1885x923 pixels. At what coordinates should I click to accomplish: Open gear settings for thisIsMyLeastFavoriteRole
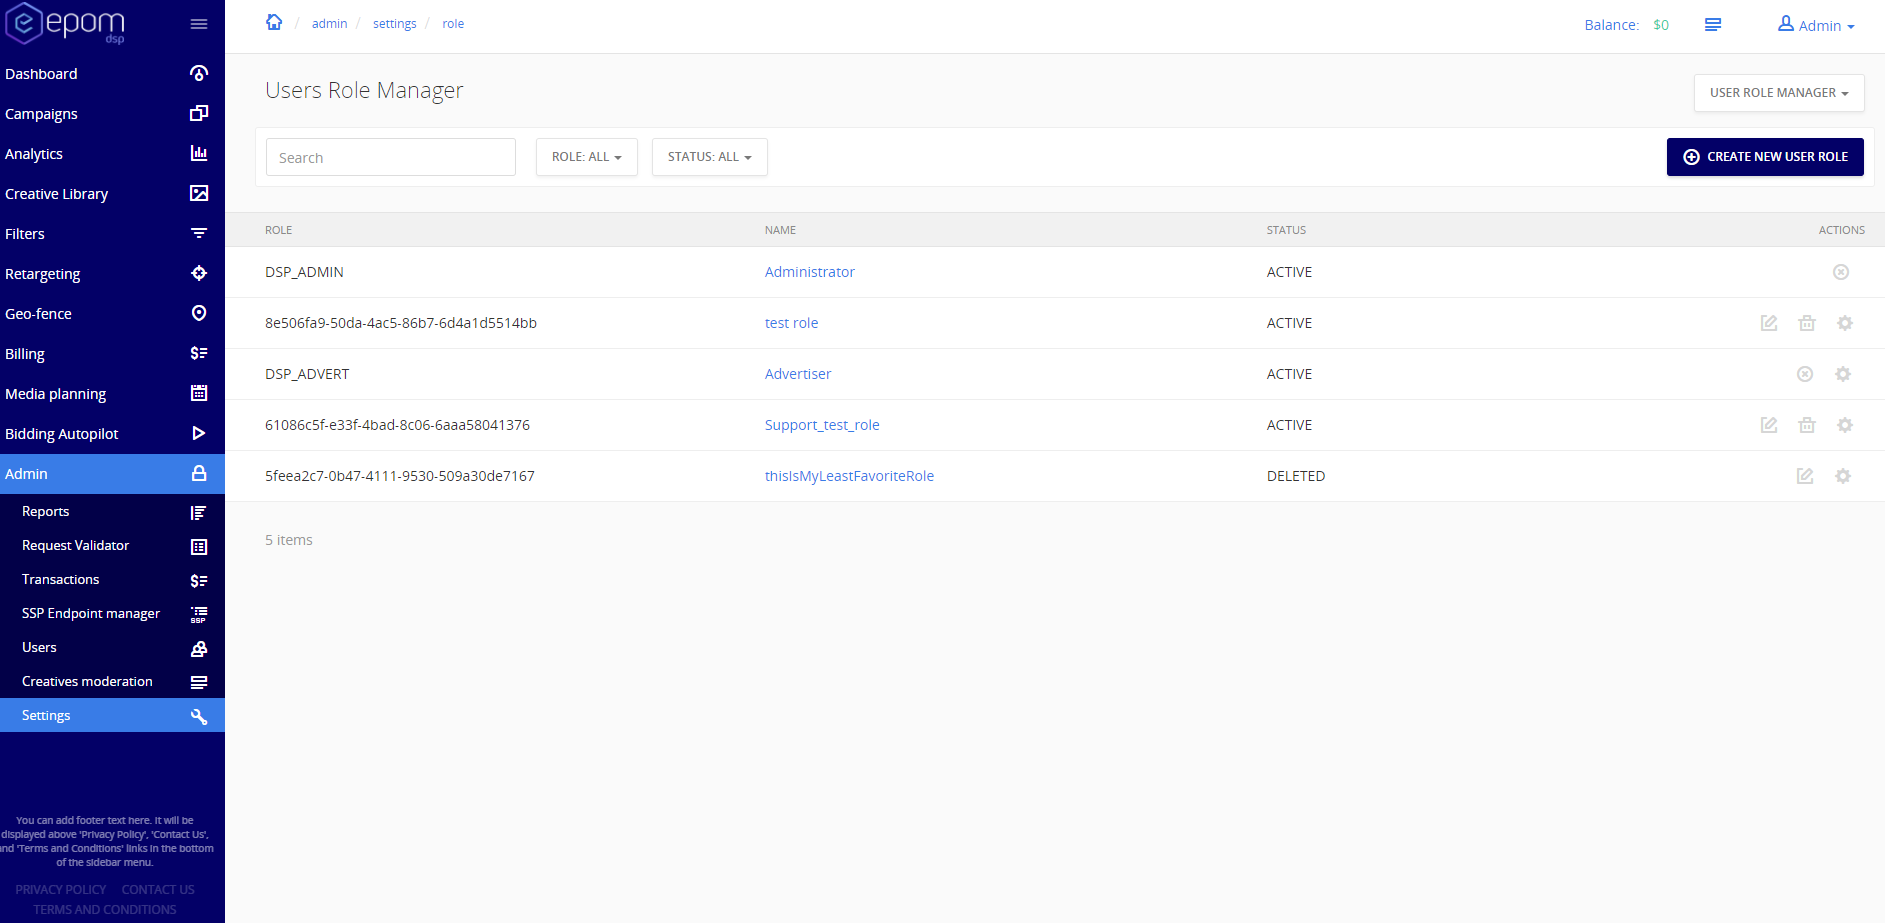tap(1843, 476)
